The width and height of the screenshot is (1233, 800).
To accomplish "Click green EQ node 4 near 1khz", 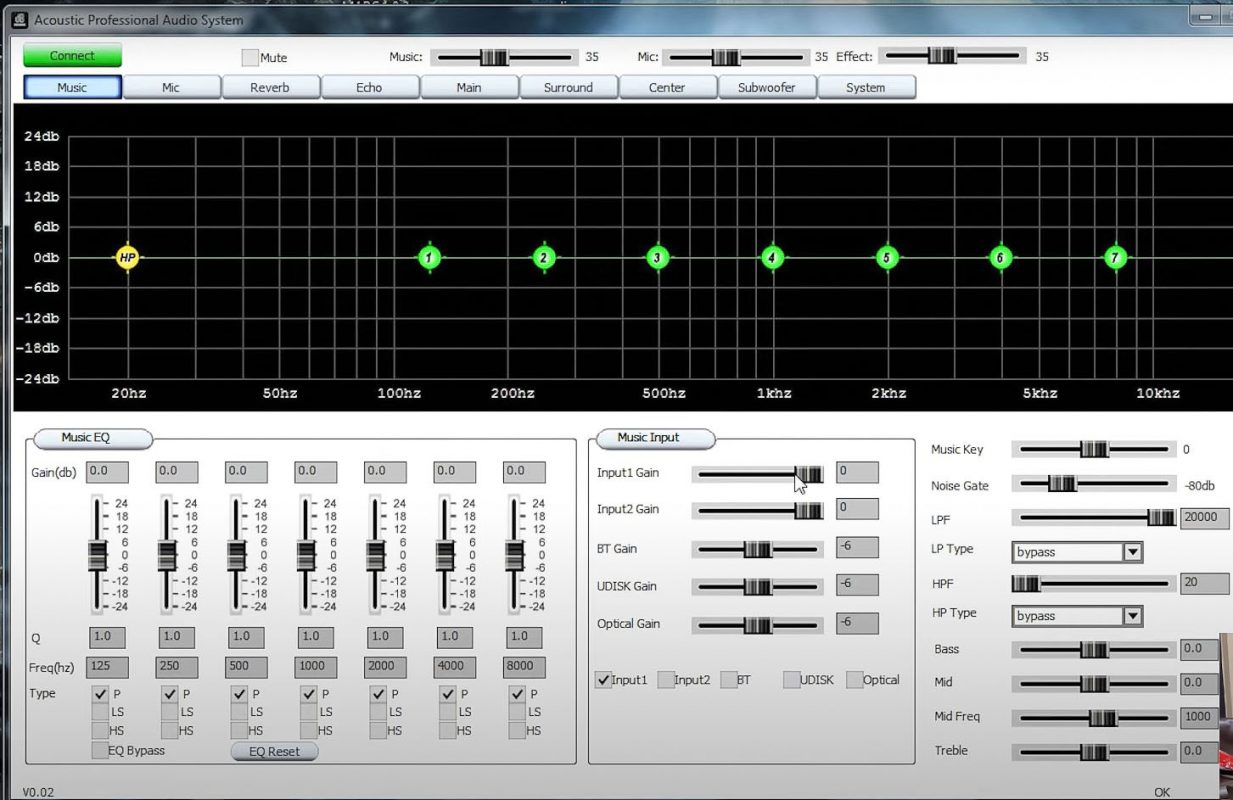I will pyautogui.click(x=771, y=258).
